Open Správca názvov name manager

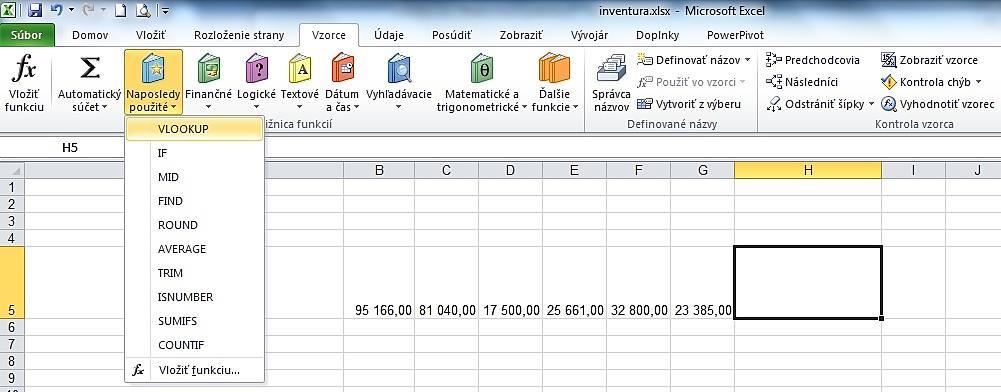612,84
